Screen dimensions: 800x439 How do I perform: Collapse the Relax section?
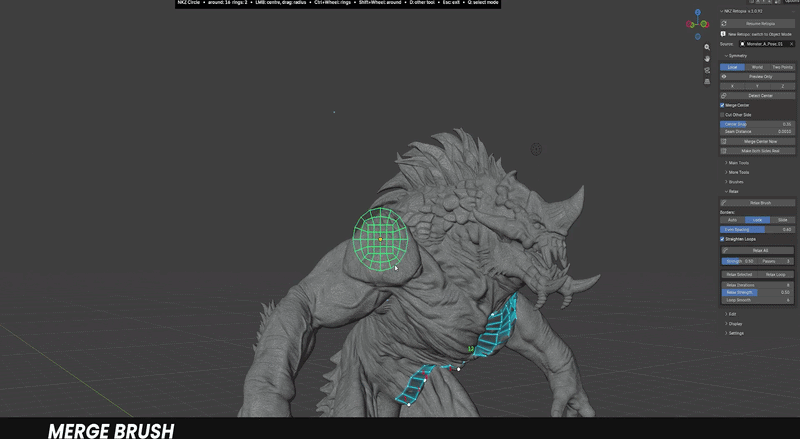[732, 191]
